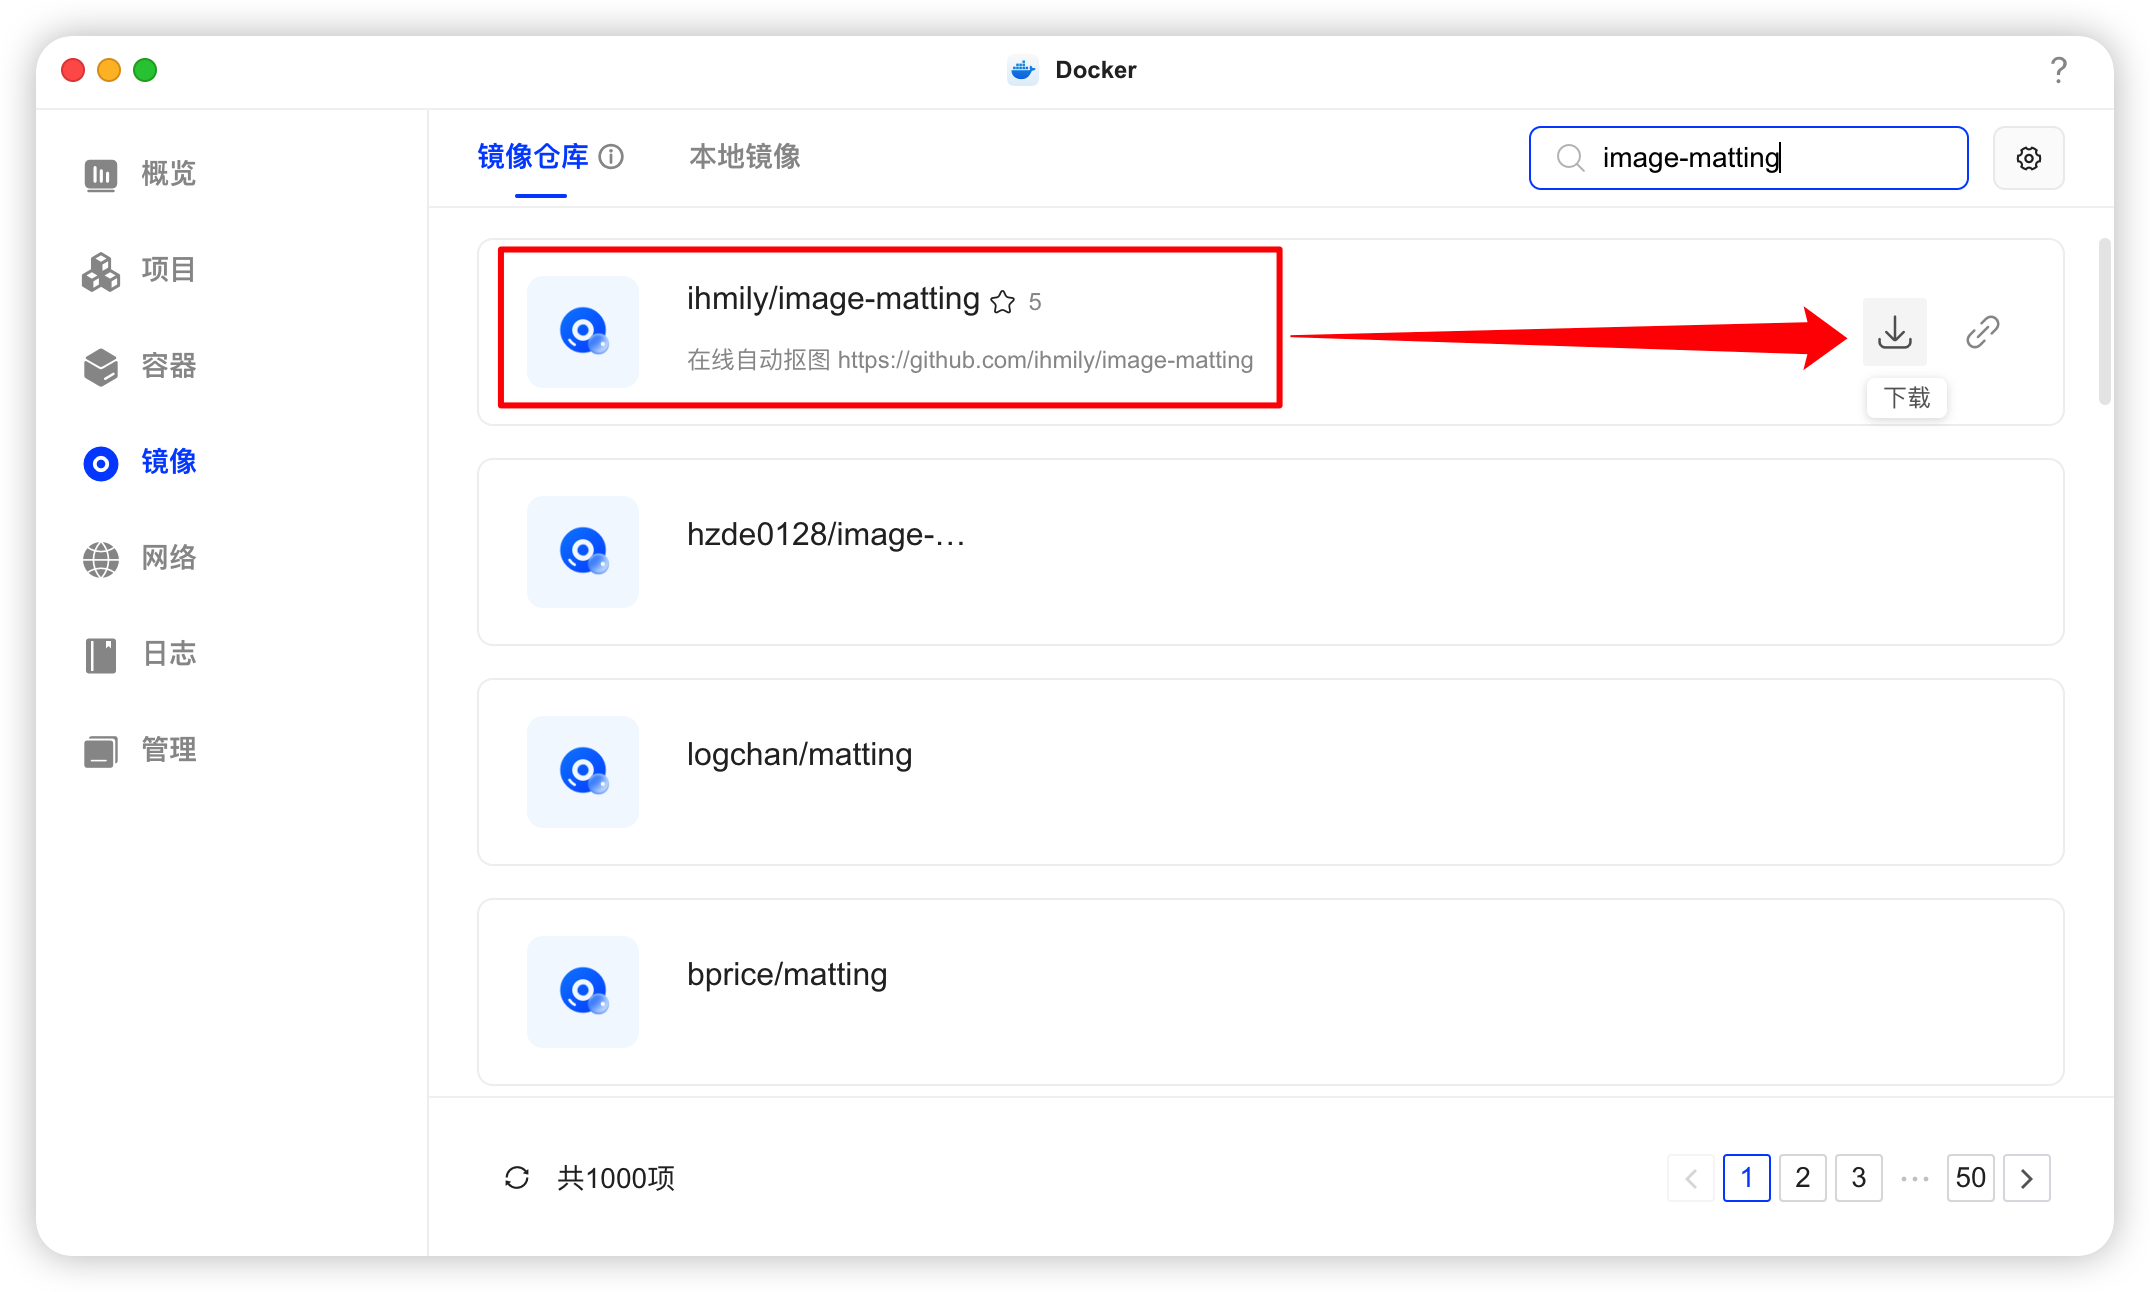The width and height of the screenshot is (2150, 1292).
Task: Click the refresh icon near 共1000项
Action: point(517,1178)
